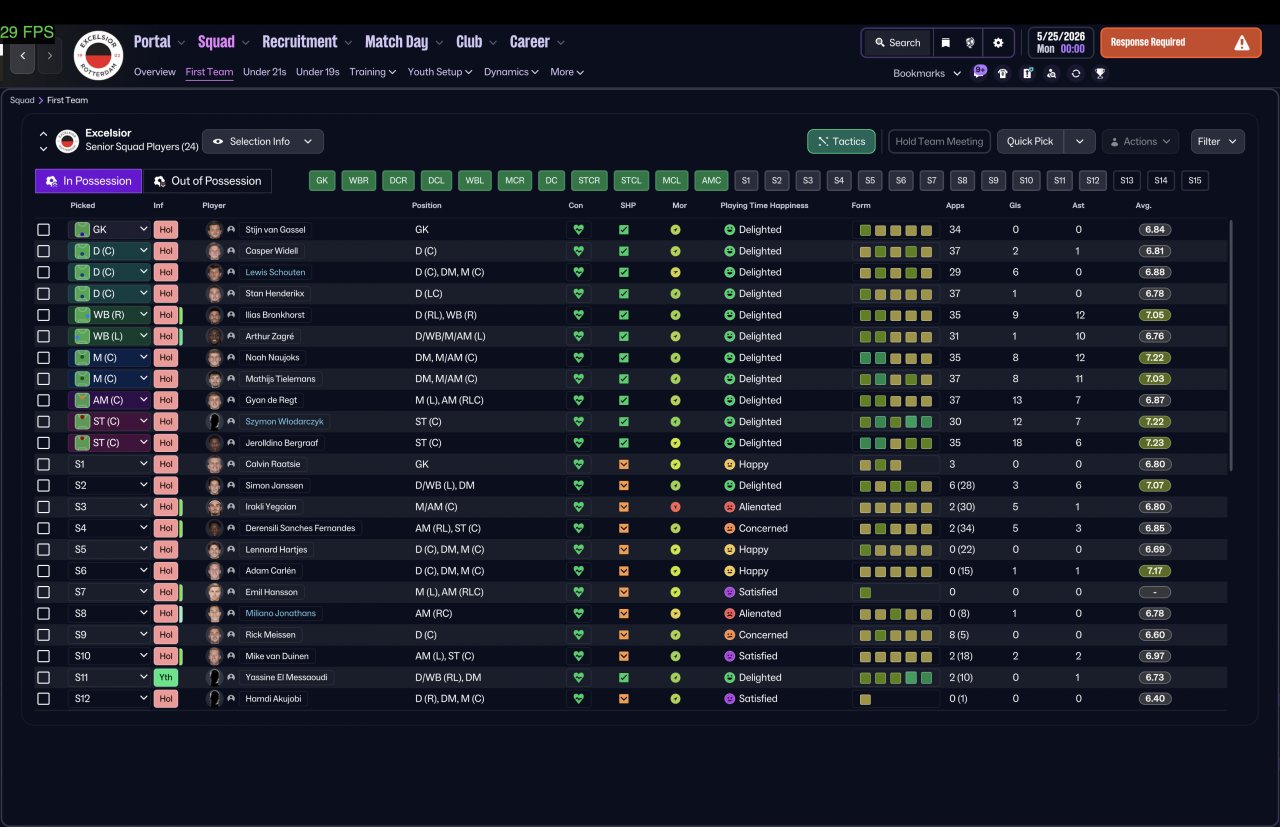Open the settings gear icon
Viewport: 1280px width, 827px height.
(x=998, y=43)
